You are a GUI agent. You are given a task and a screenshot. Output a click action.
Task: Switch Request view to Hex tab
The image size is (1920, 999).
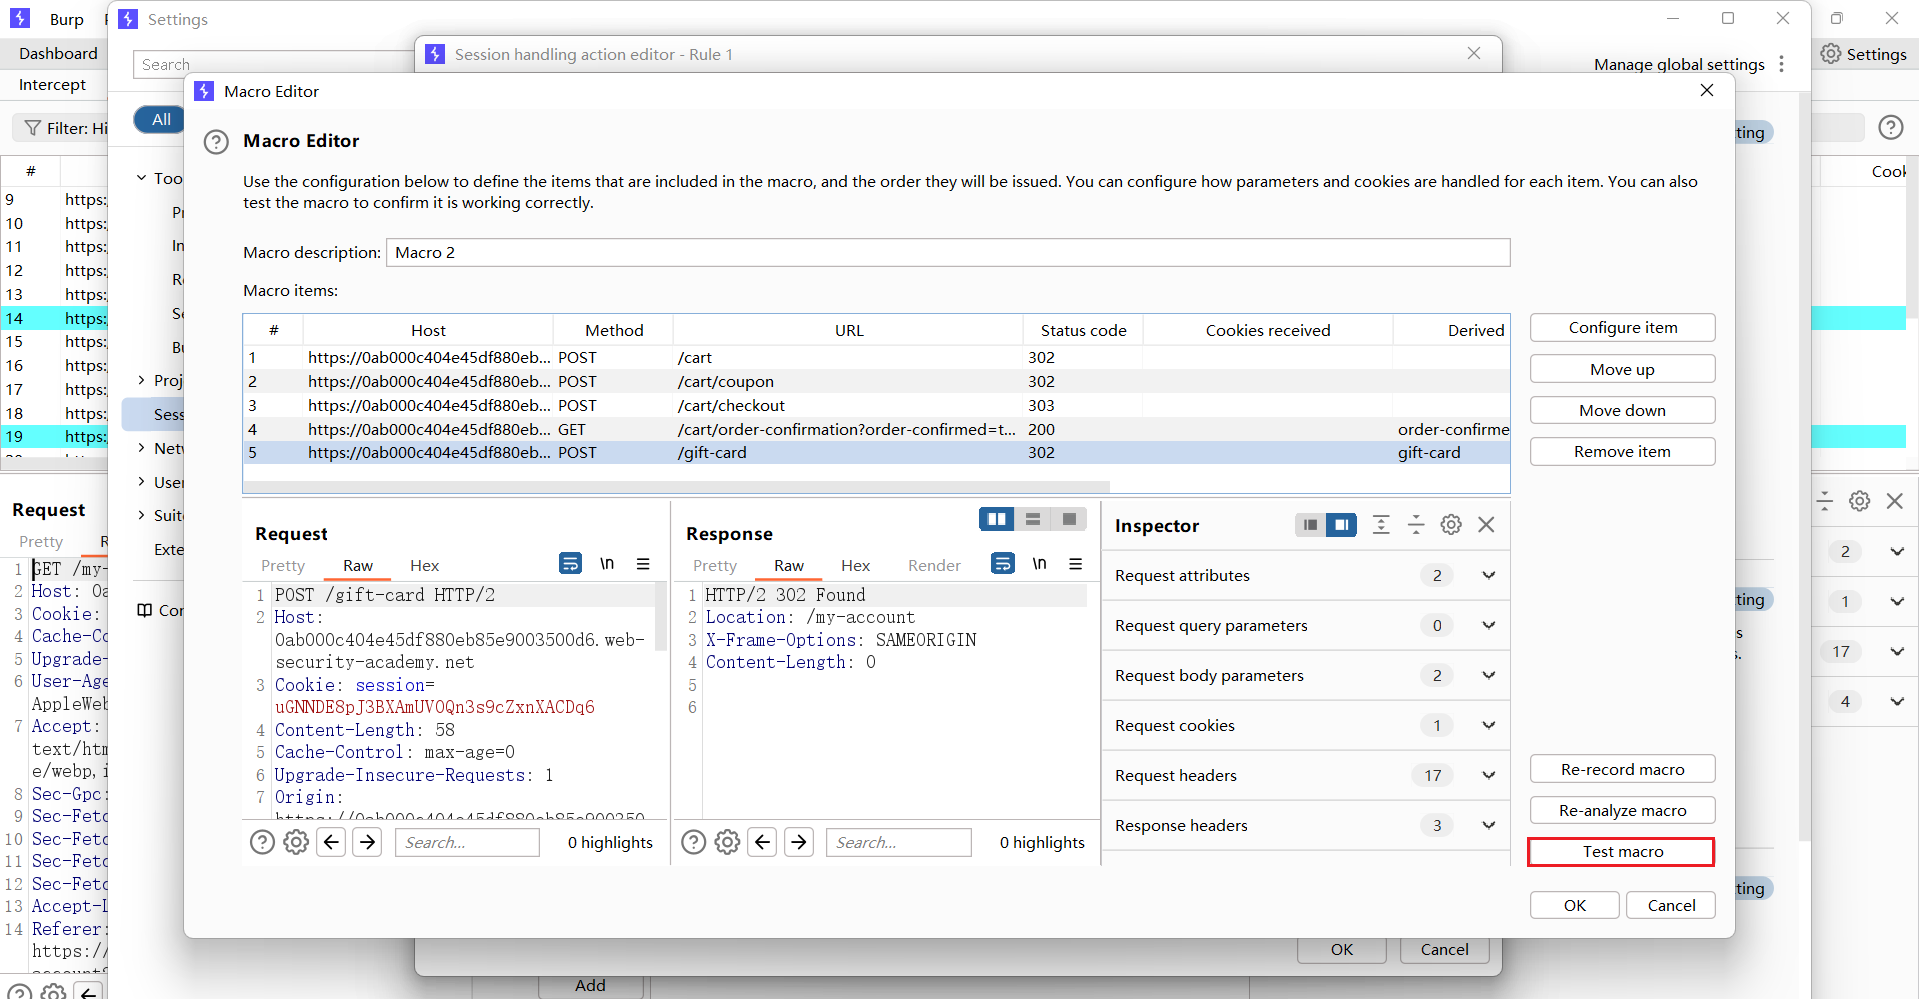tap(425, 566)
